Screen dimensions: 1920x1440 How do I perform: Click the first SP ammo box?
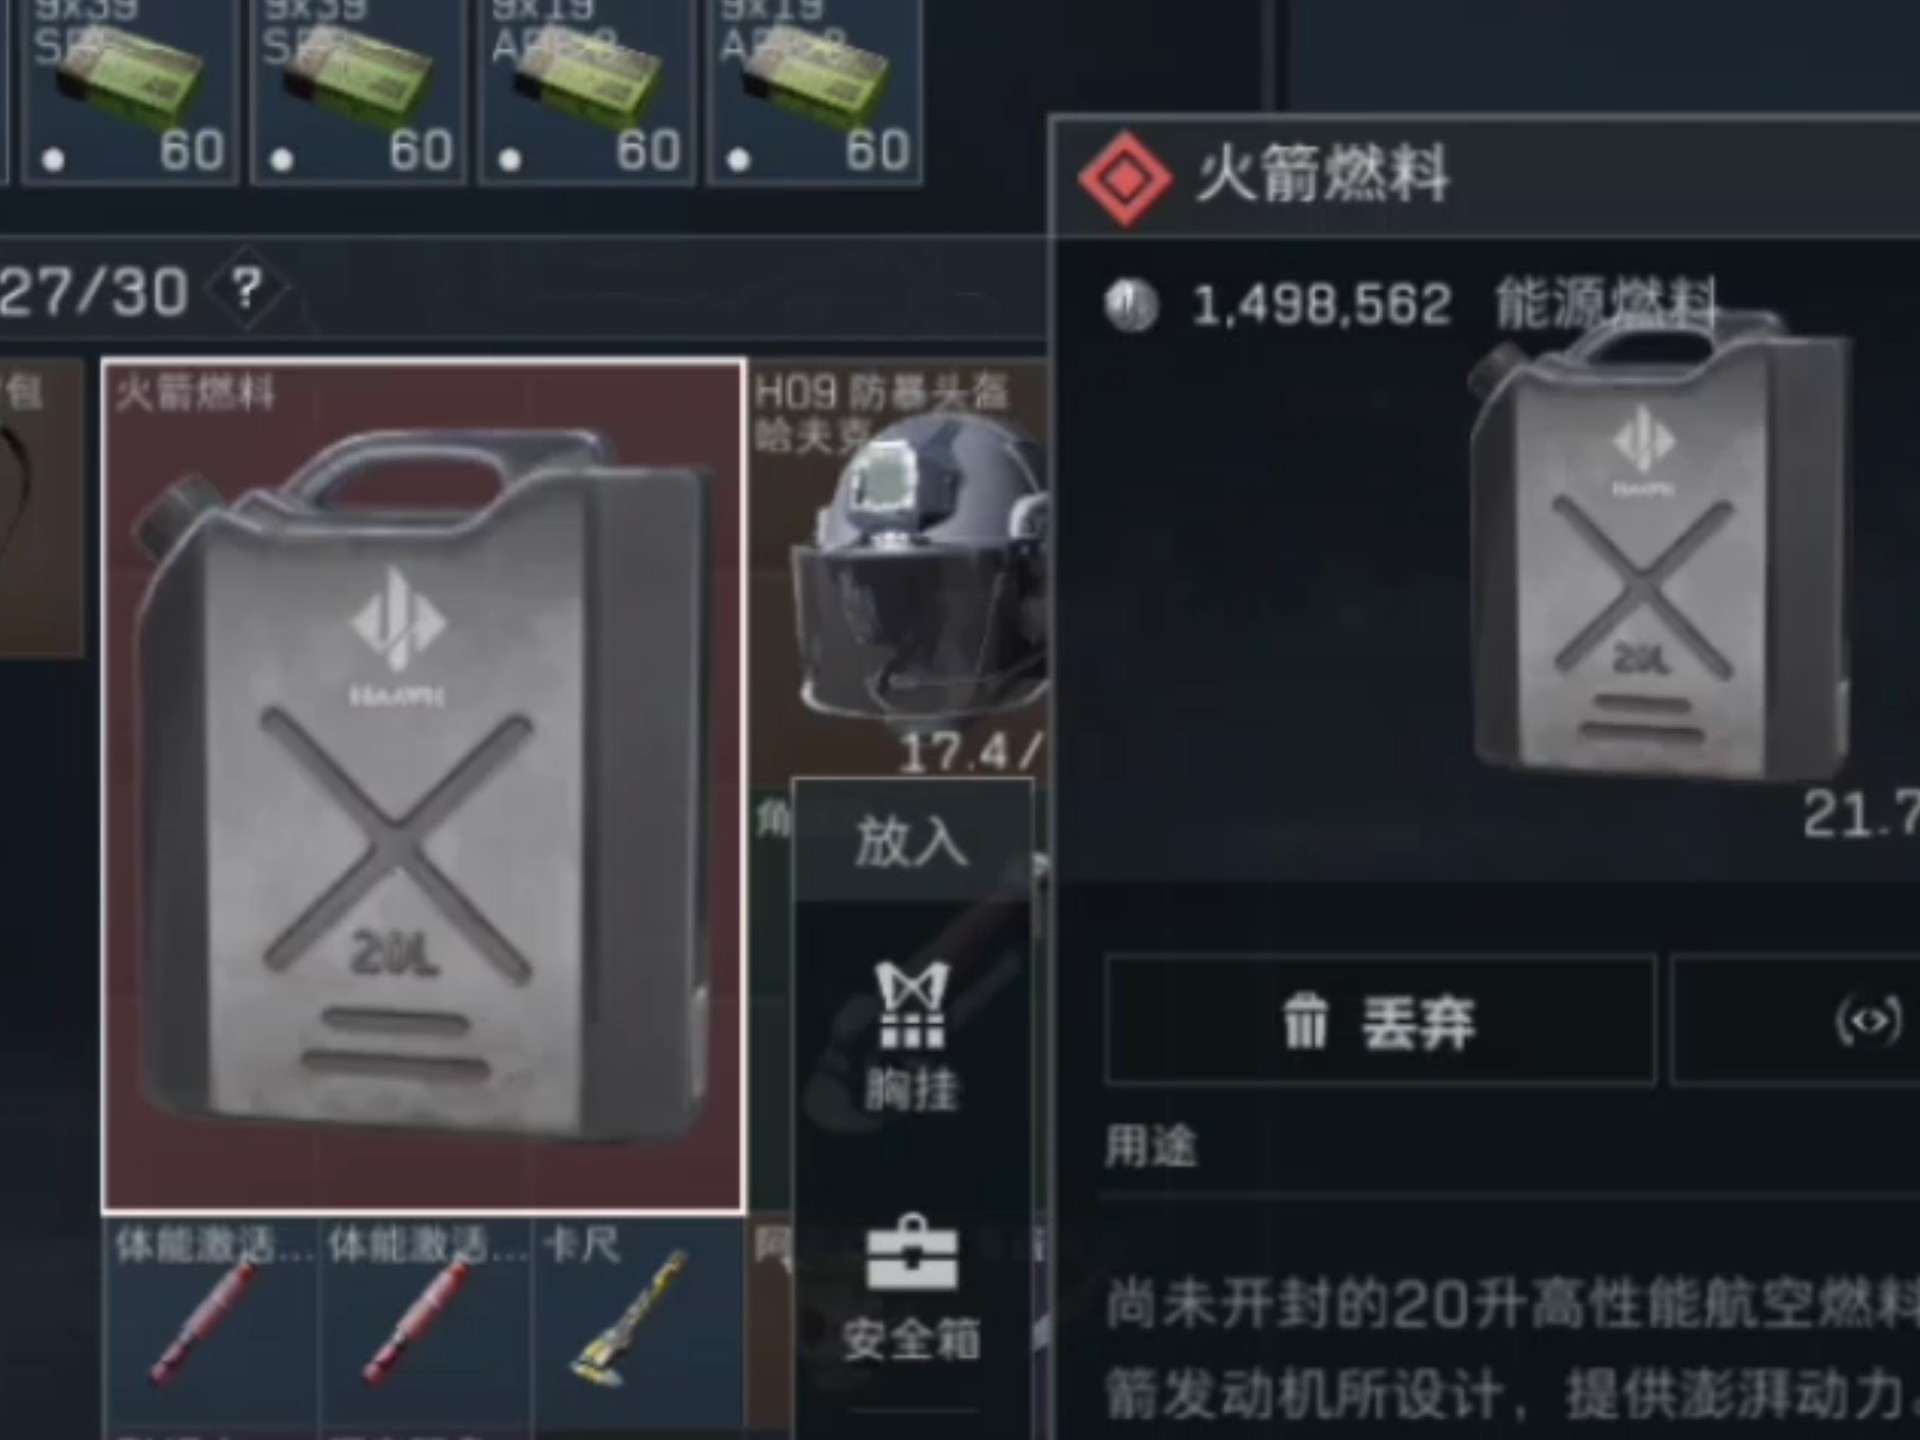[130, 91]
